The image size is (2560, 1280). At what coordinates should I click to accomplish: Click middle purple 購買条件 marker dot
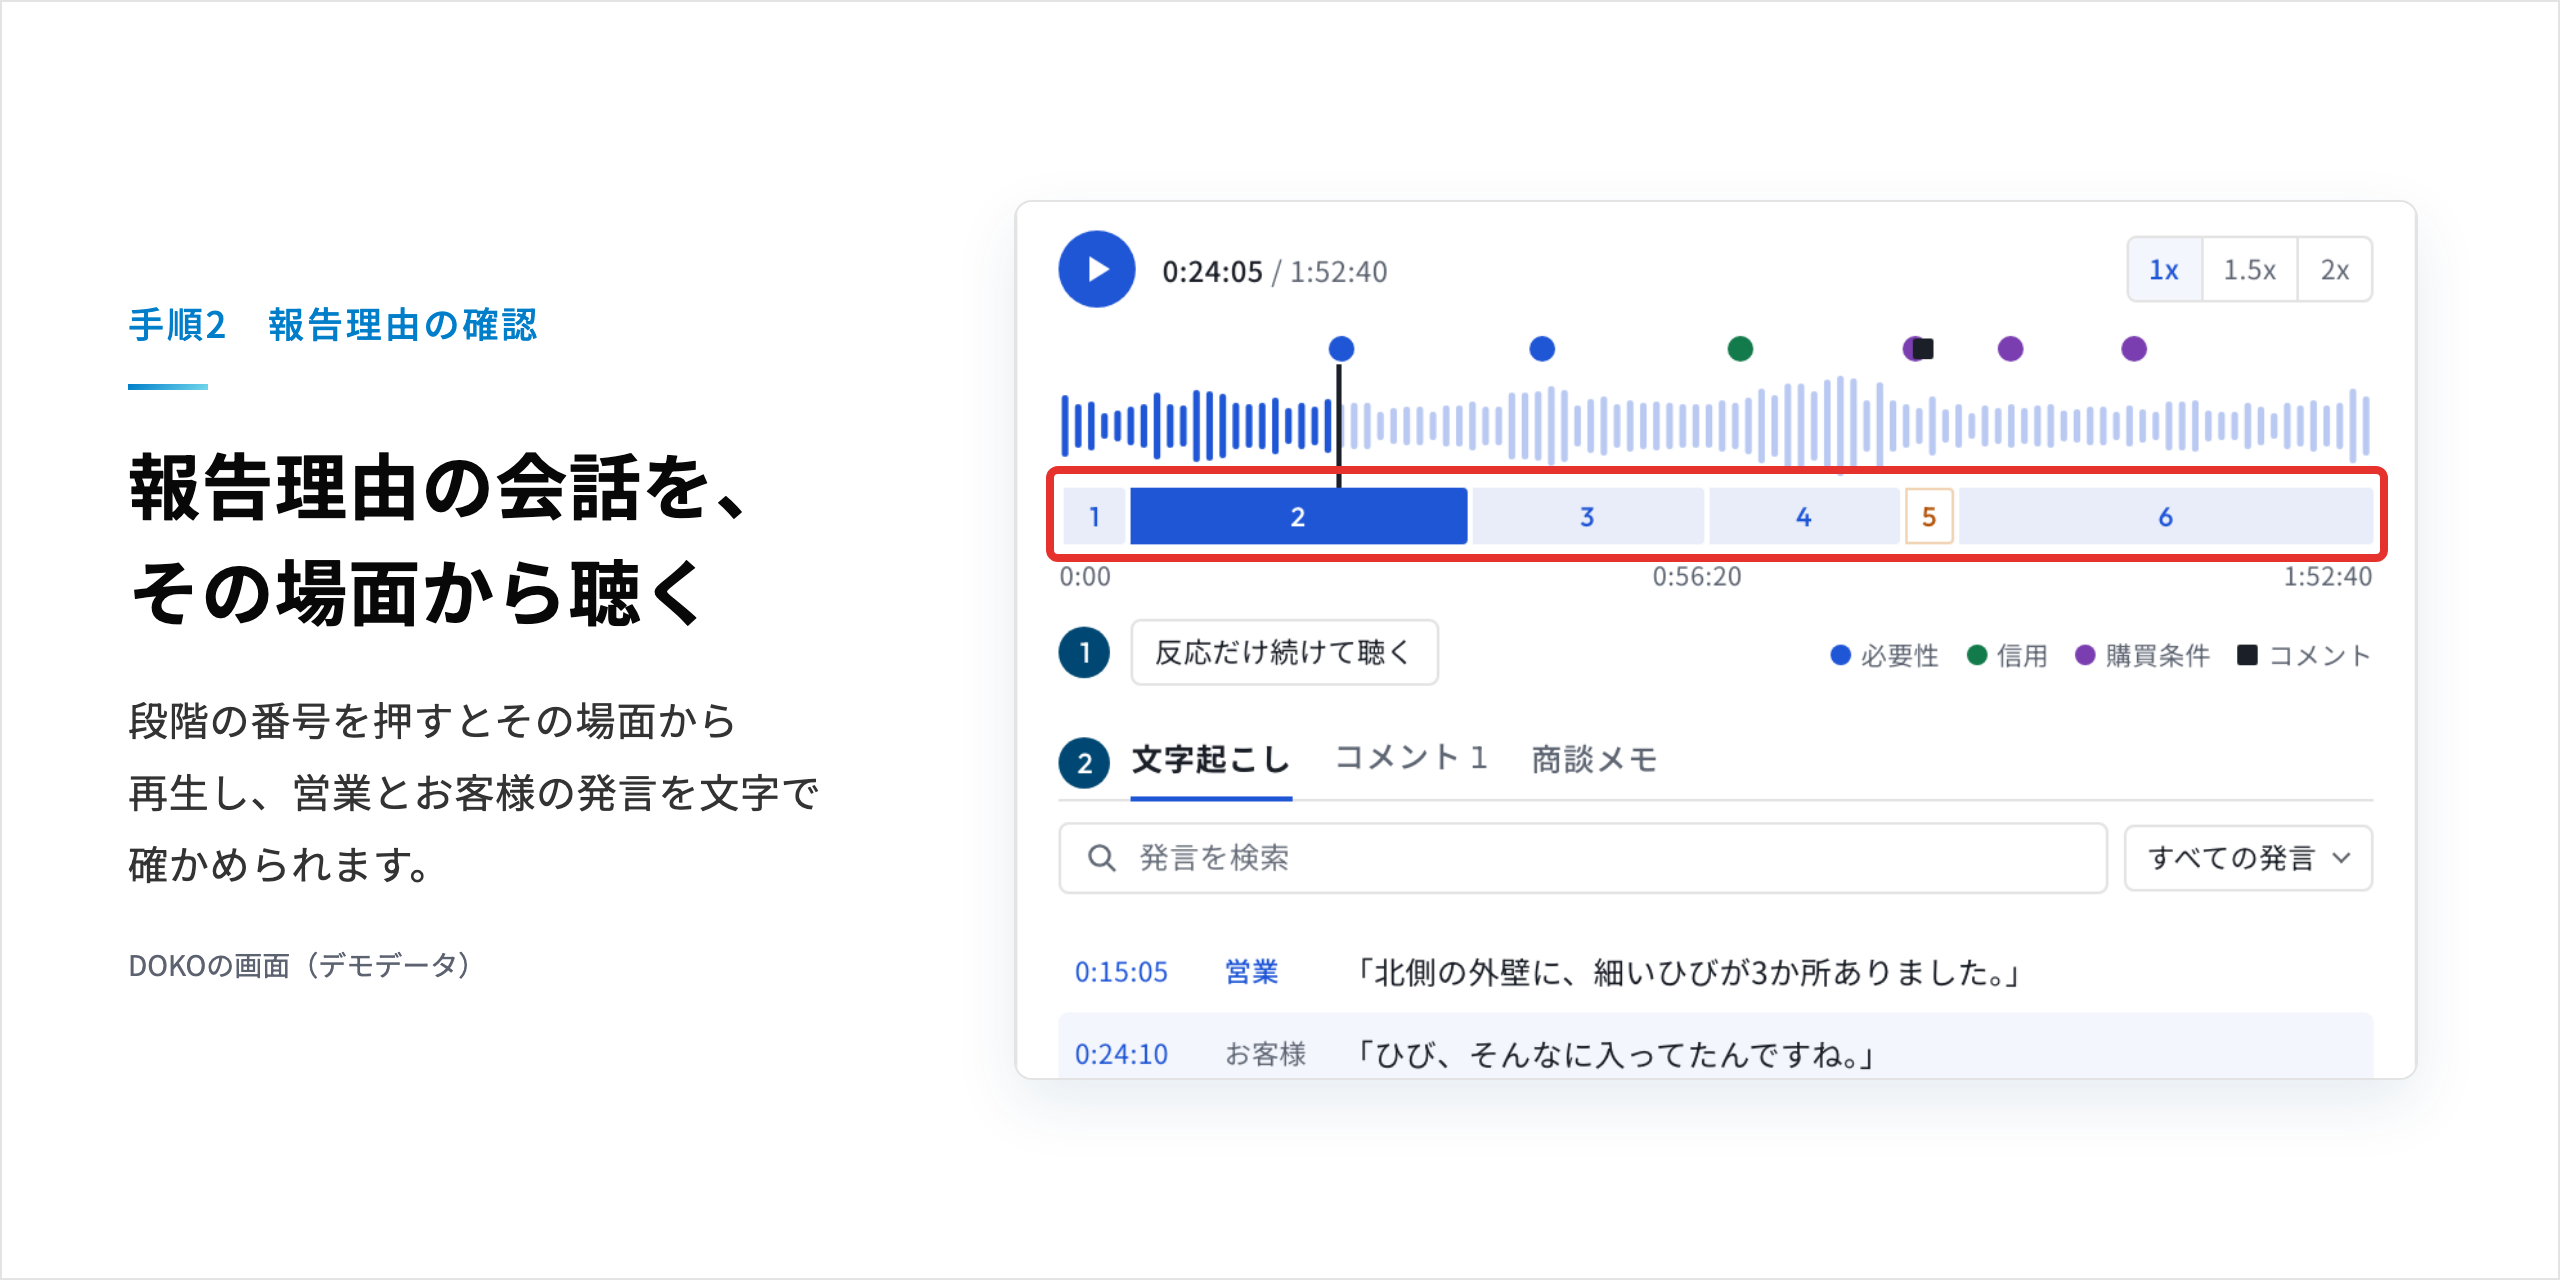click(2010, 349)
